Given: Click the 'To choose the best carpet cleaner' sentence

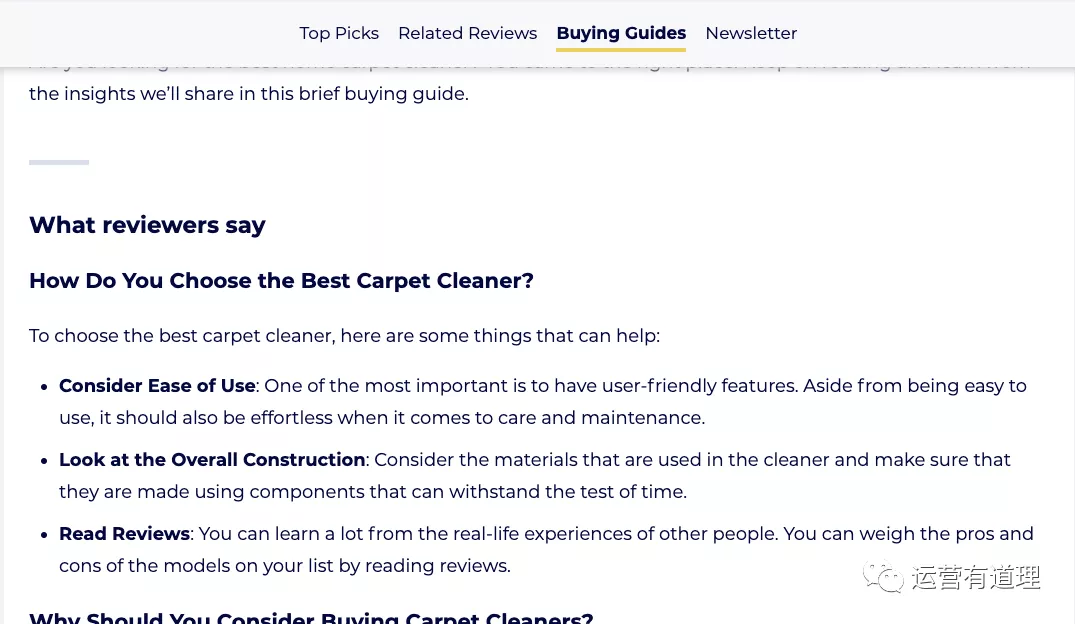Looking at the screenshot, I should 344,336.
